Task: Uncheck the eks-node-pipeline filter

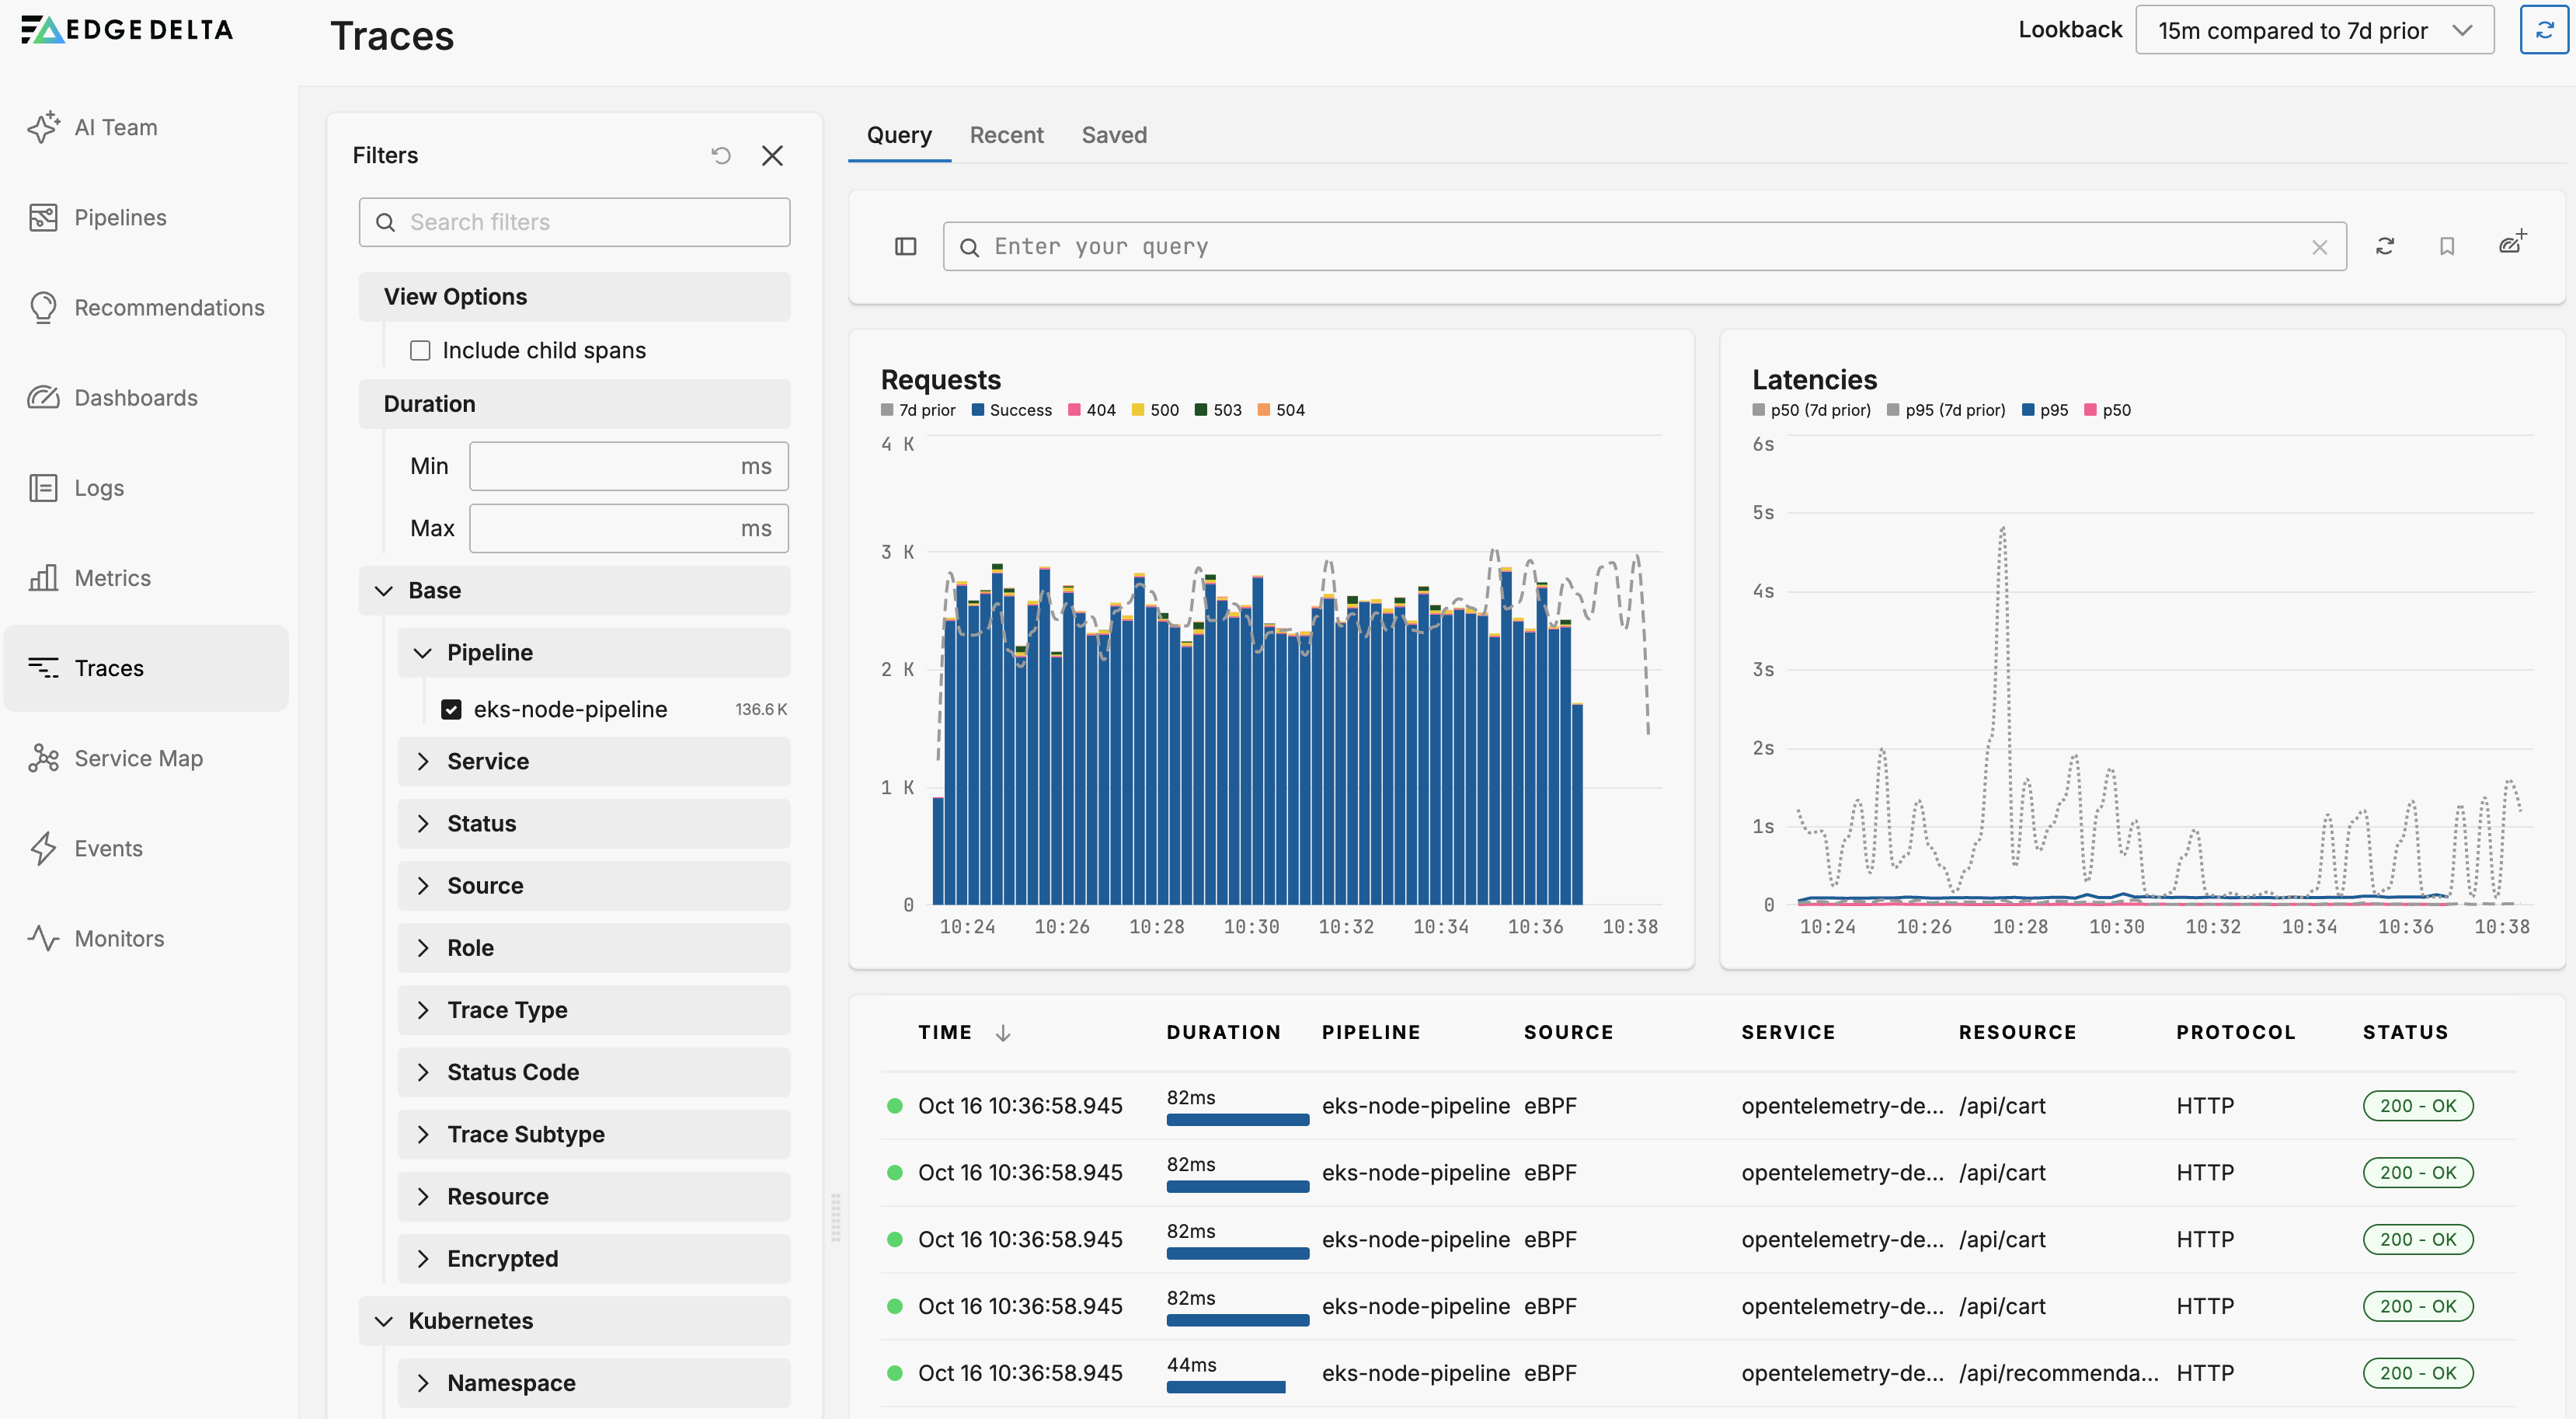Action: (x=452, y=709)
